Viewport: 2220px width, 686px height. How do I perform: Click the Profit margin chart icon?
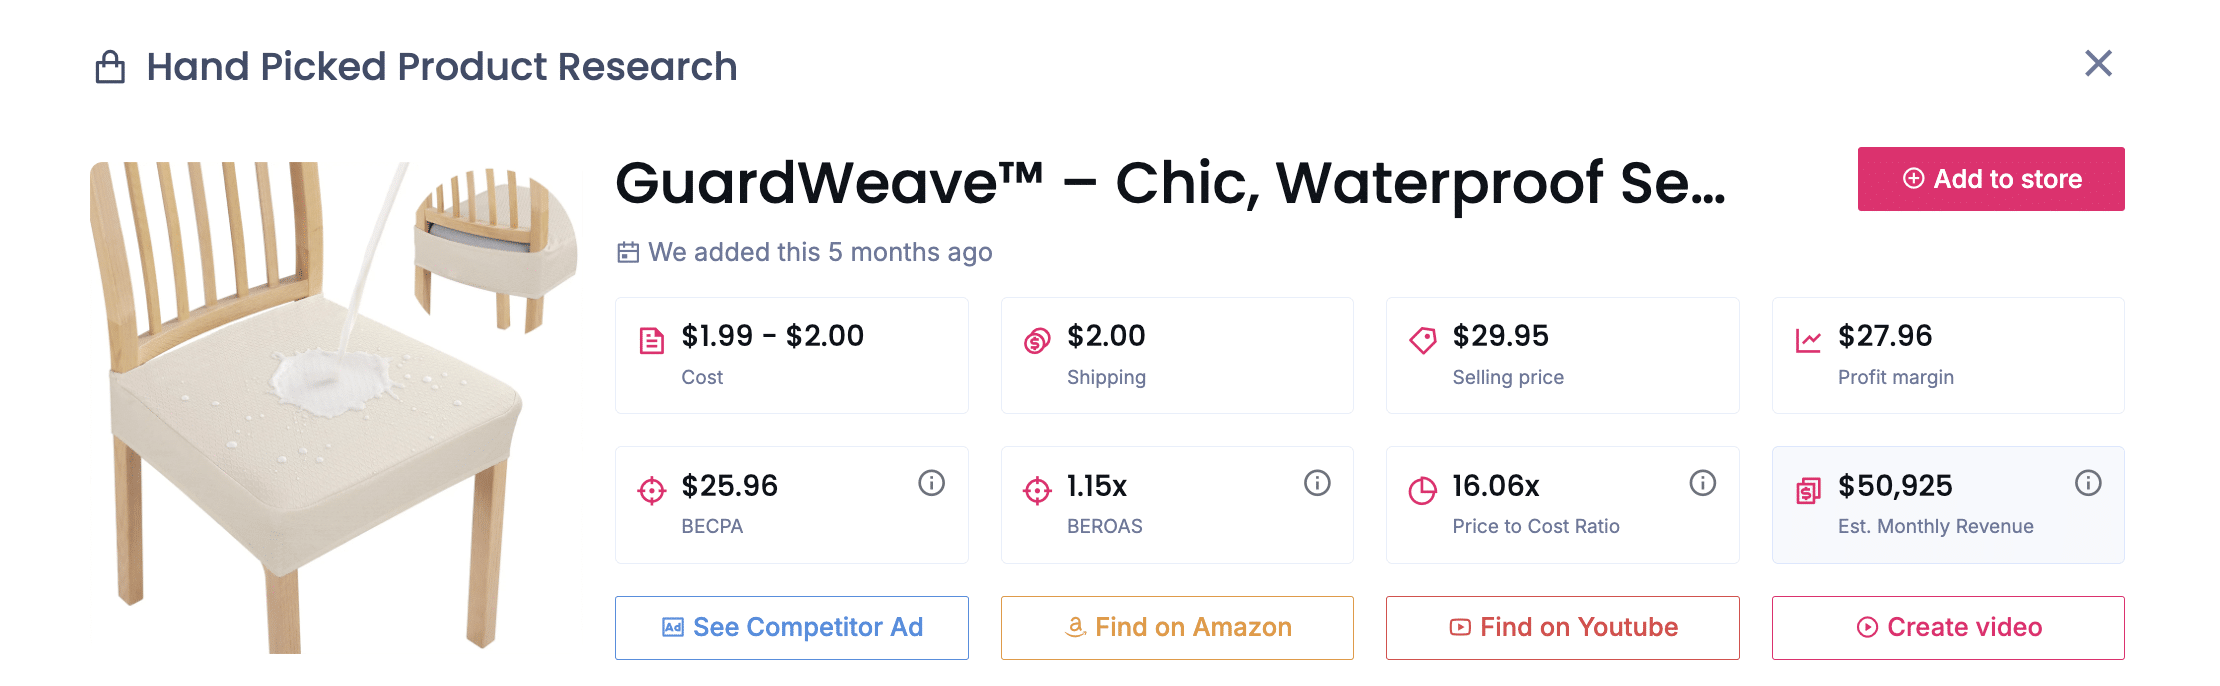[x=1808, y=341]
